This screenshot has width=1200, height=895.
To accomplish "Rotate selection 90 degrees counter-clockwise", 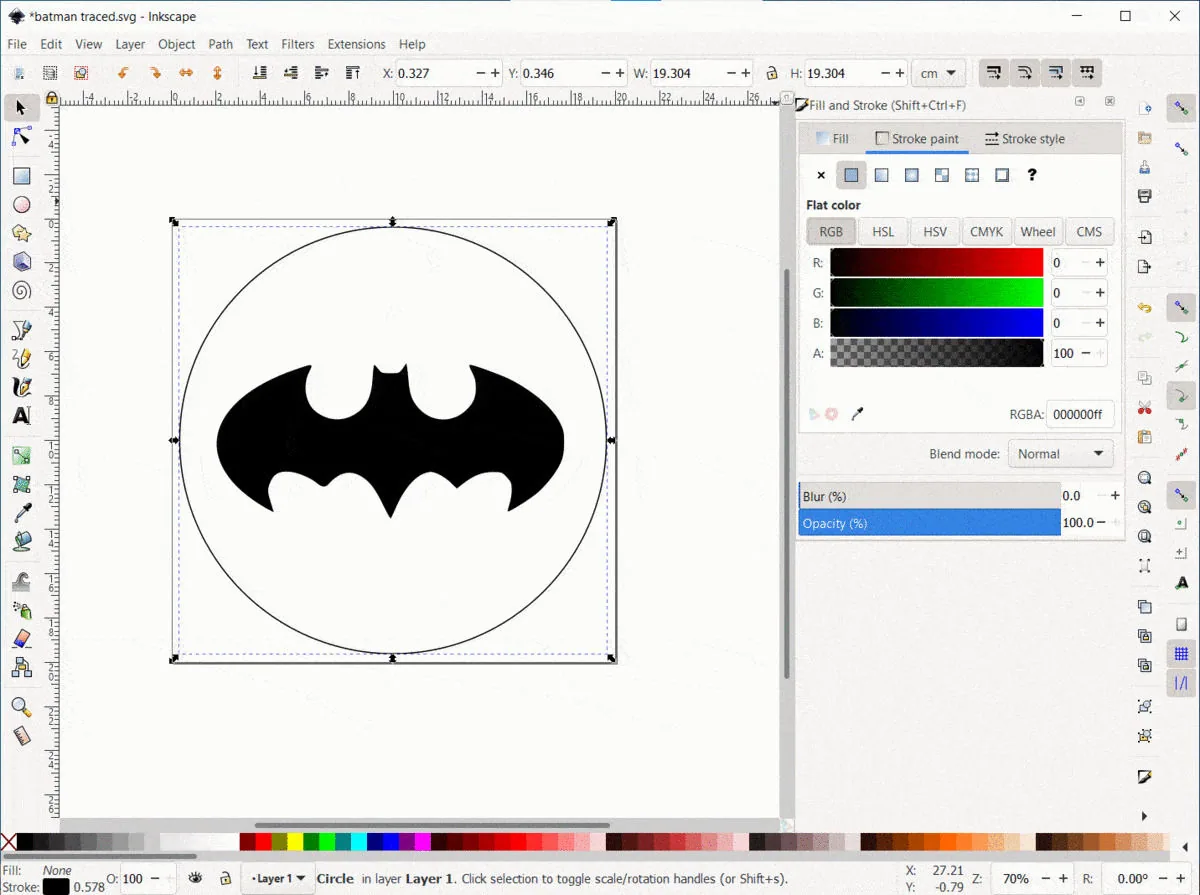I will (124, 73).
